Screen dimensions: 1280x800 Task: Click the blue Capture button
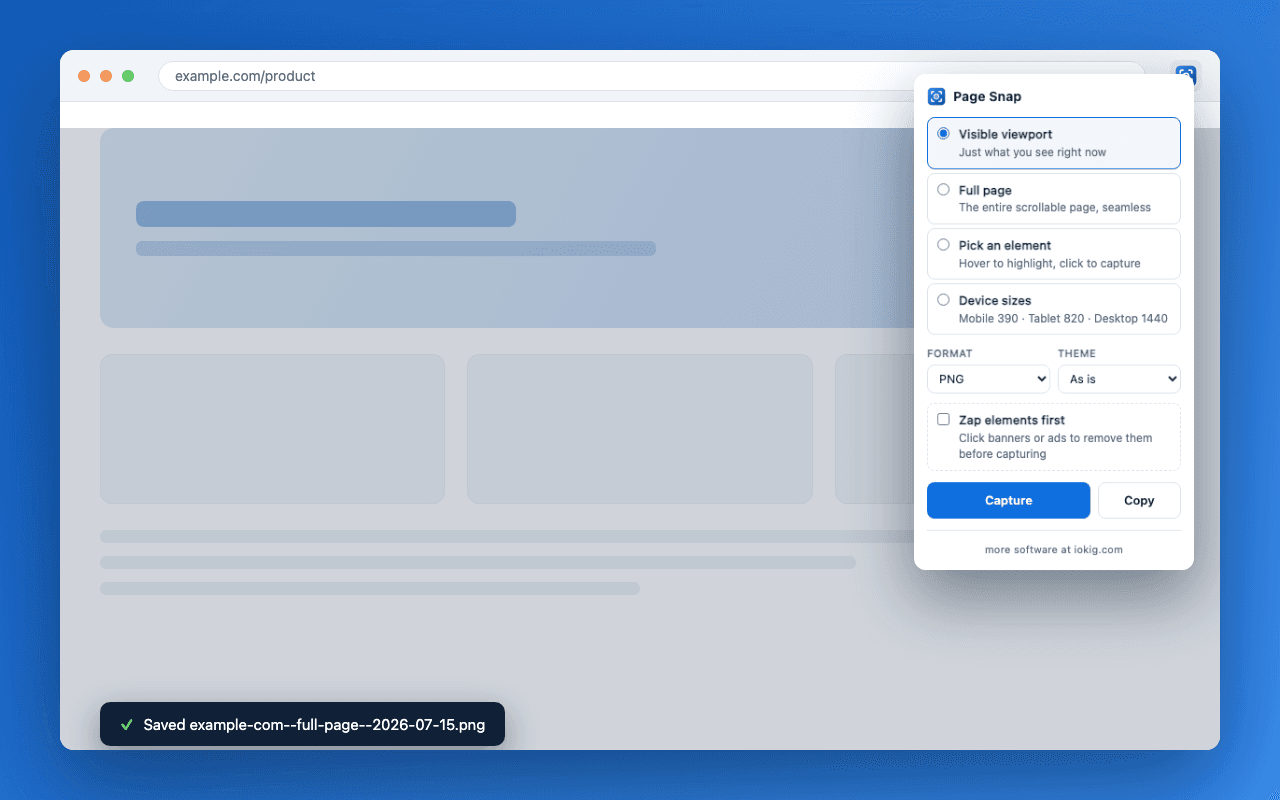pos(1008,500)
